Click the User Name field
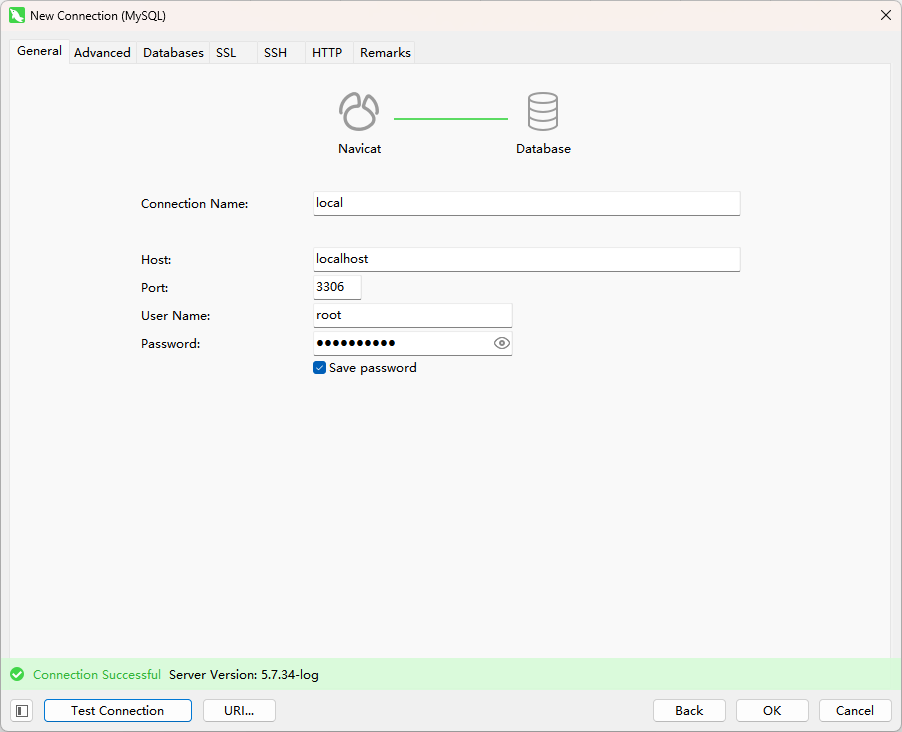This screenshot has width=902, height=732. coord(412,315)
